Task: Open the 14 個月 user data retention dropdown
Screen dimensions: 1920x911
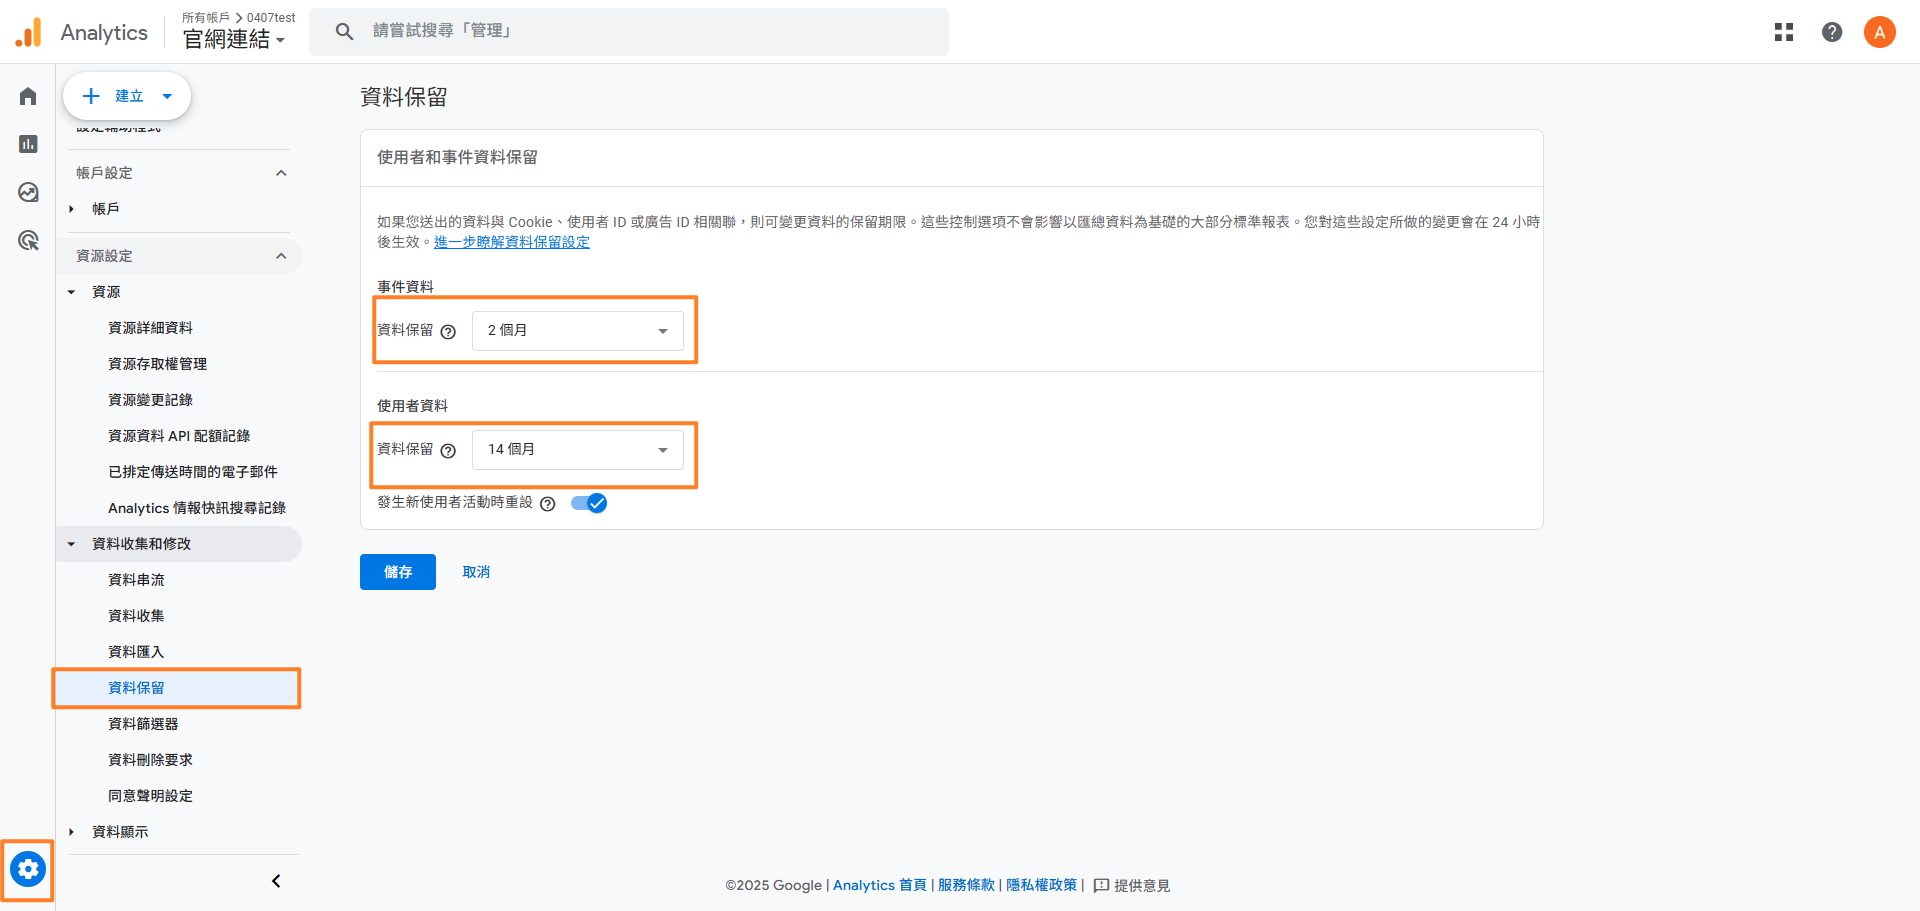Action: tap(577, 449)
